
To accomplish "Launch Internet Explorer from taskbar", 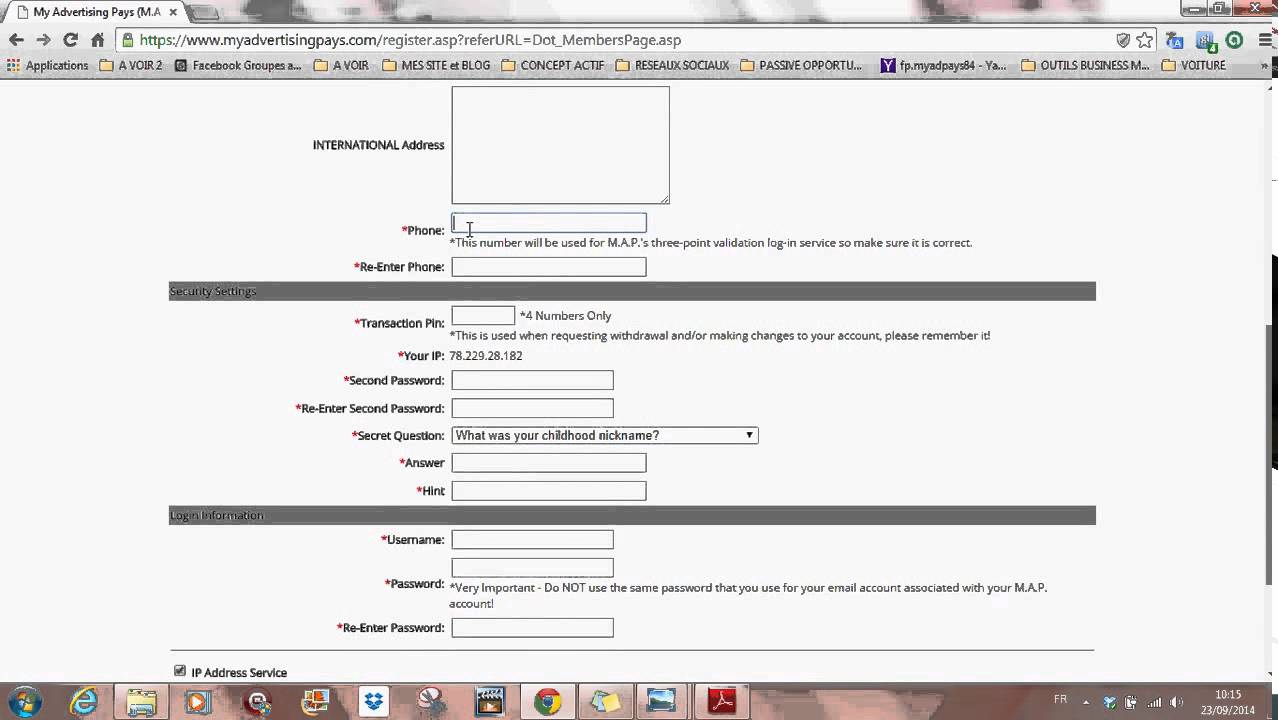I will 83,701.
